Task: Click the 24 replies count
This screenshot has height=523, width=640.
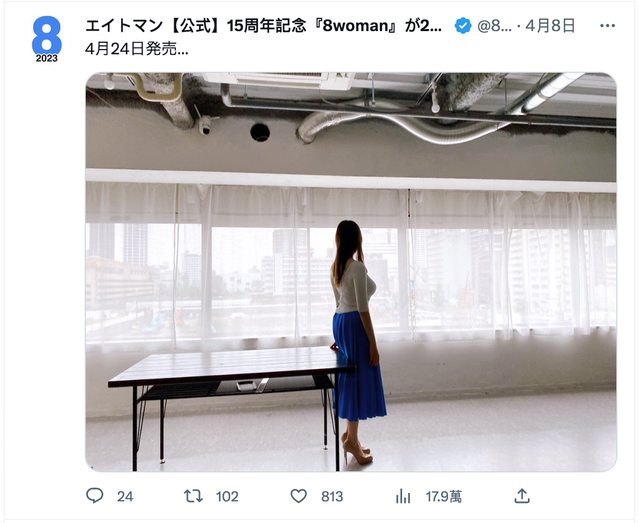Action: pyautogui.click(x=125, y=496)
